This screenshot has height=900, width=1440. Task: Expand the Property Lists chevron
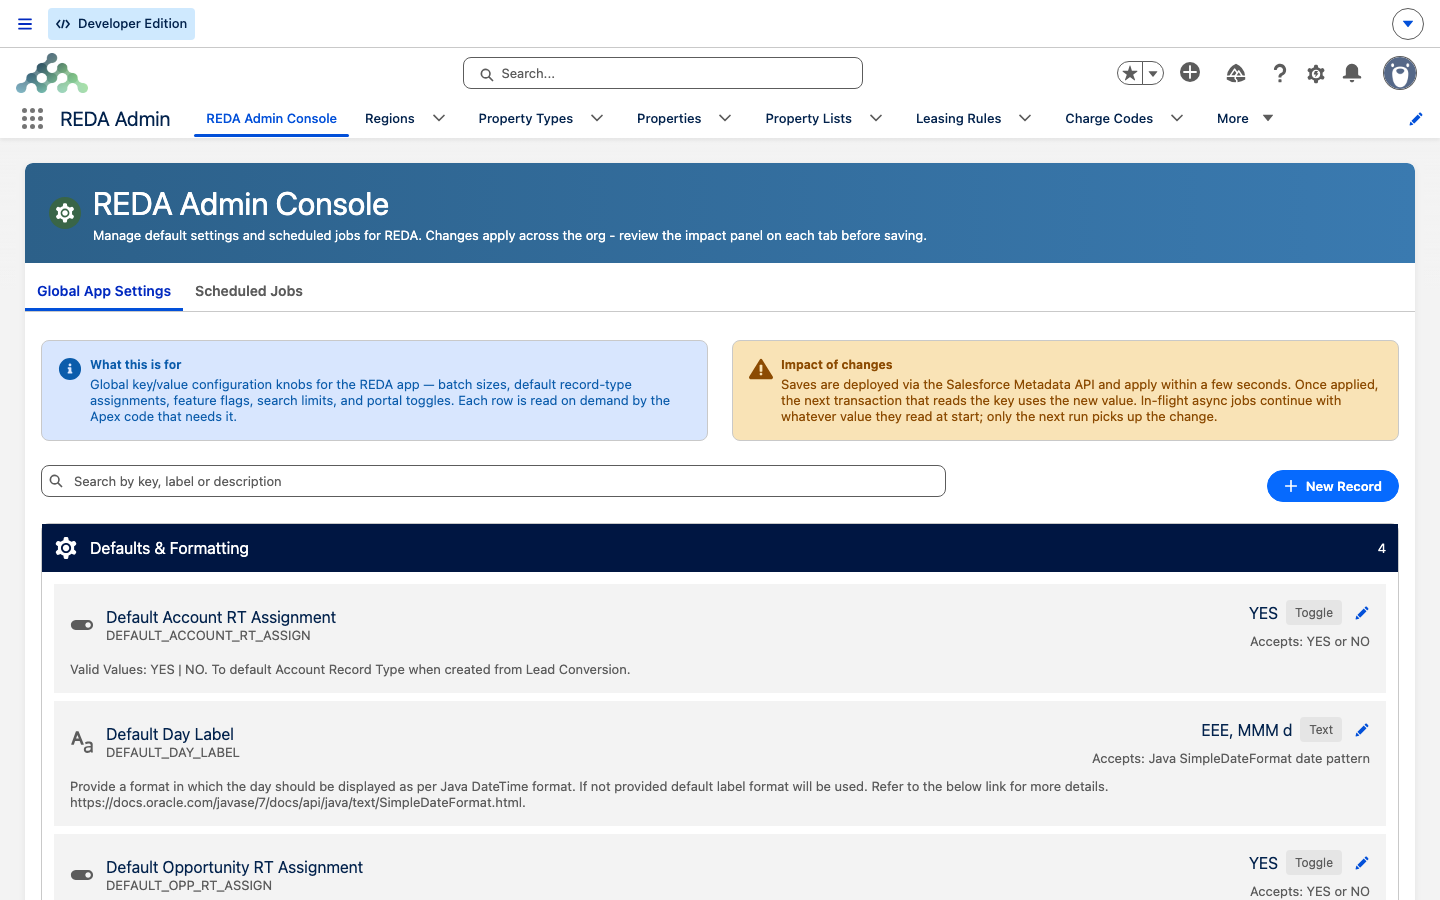(876, 118)
